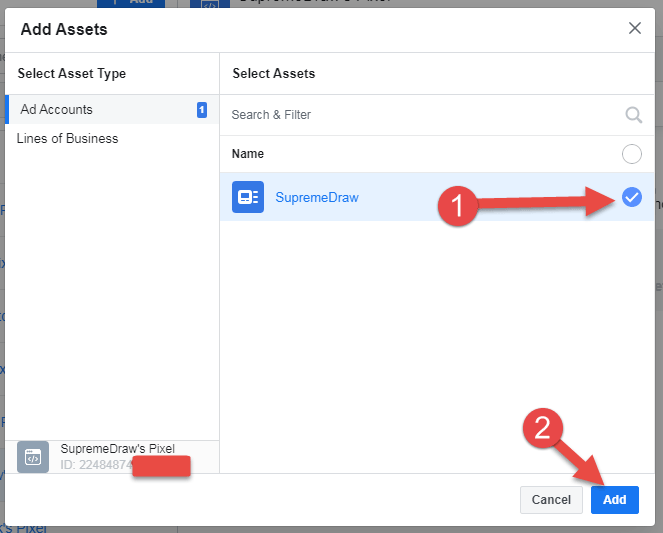663x533 pixels.
Task: Click the Cancel button
Action: click(x=551, y=500)
